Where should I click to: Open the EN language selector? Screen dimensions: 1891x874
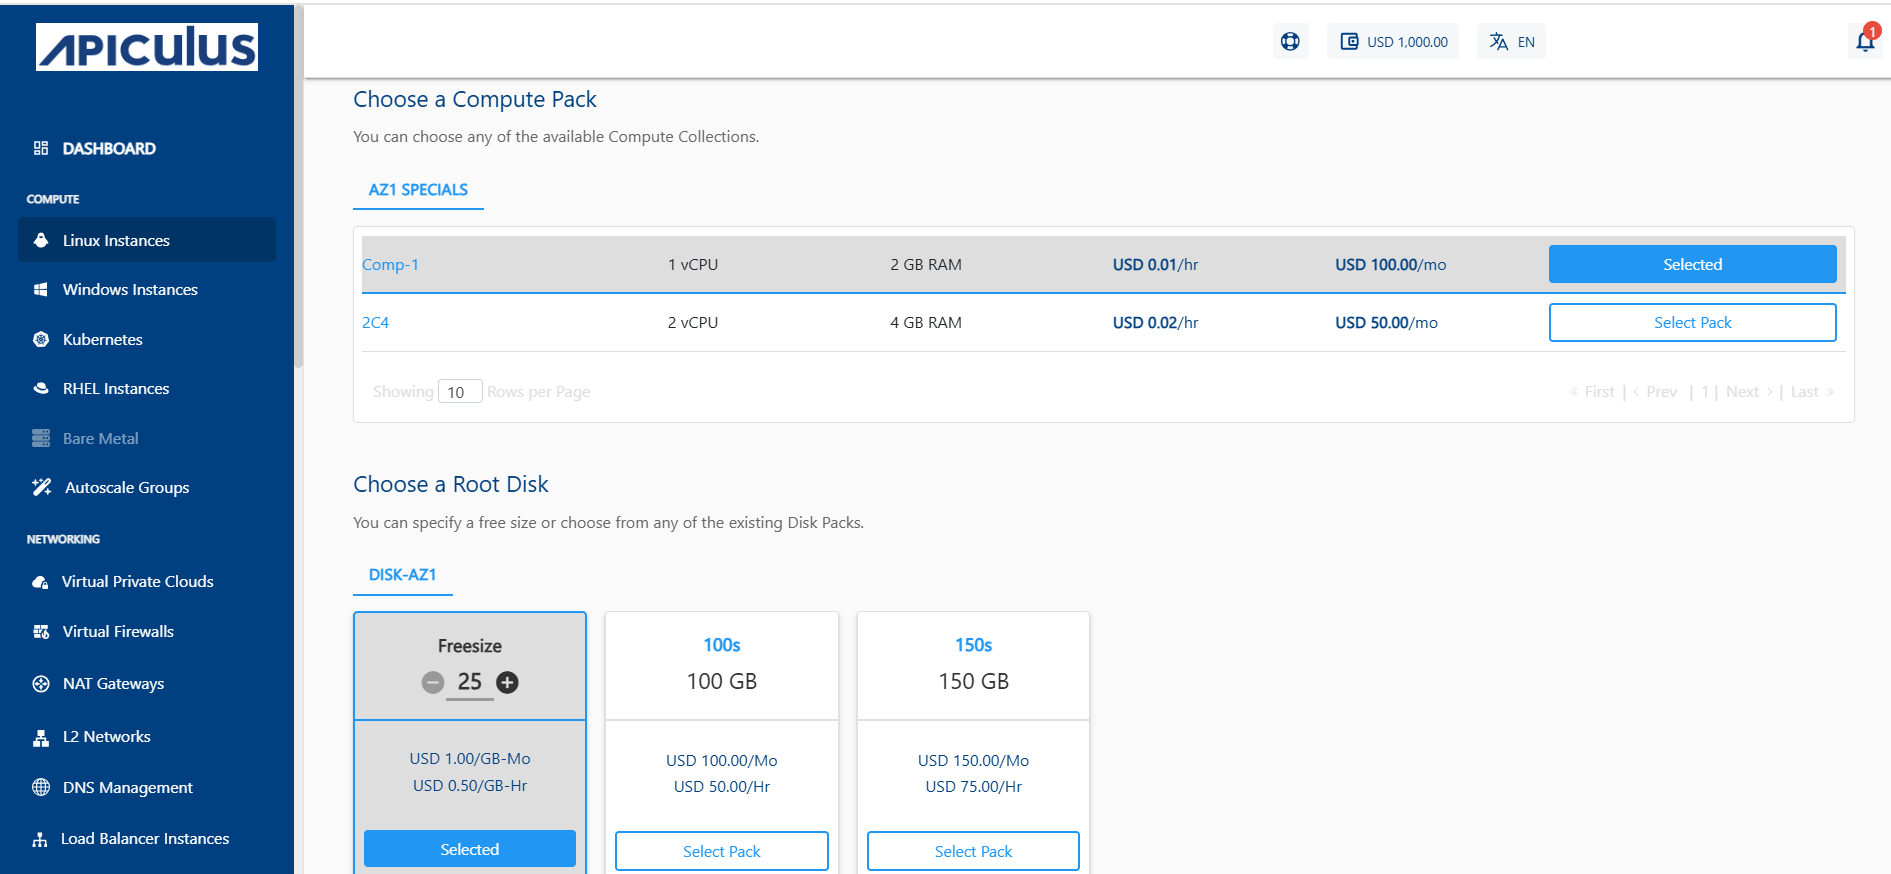[1511, 41]
